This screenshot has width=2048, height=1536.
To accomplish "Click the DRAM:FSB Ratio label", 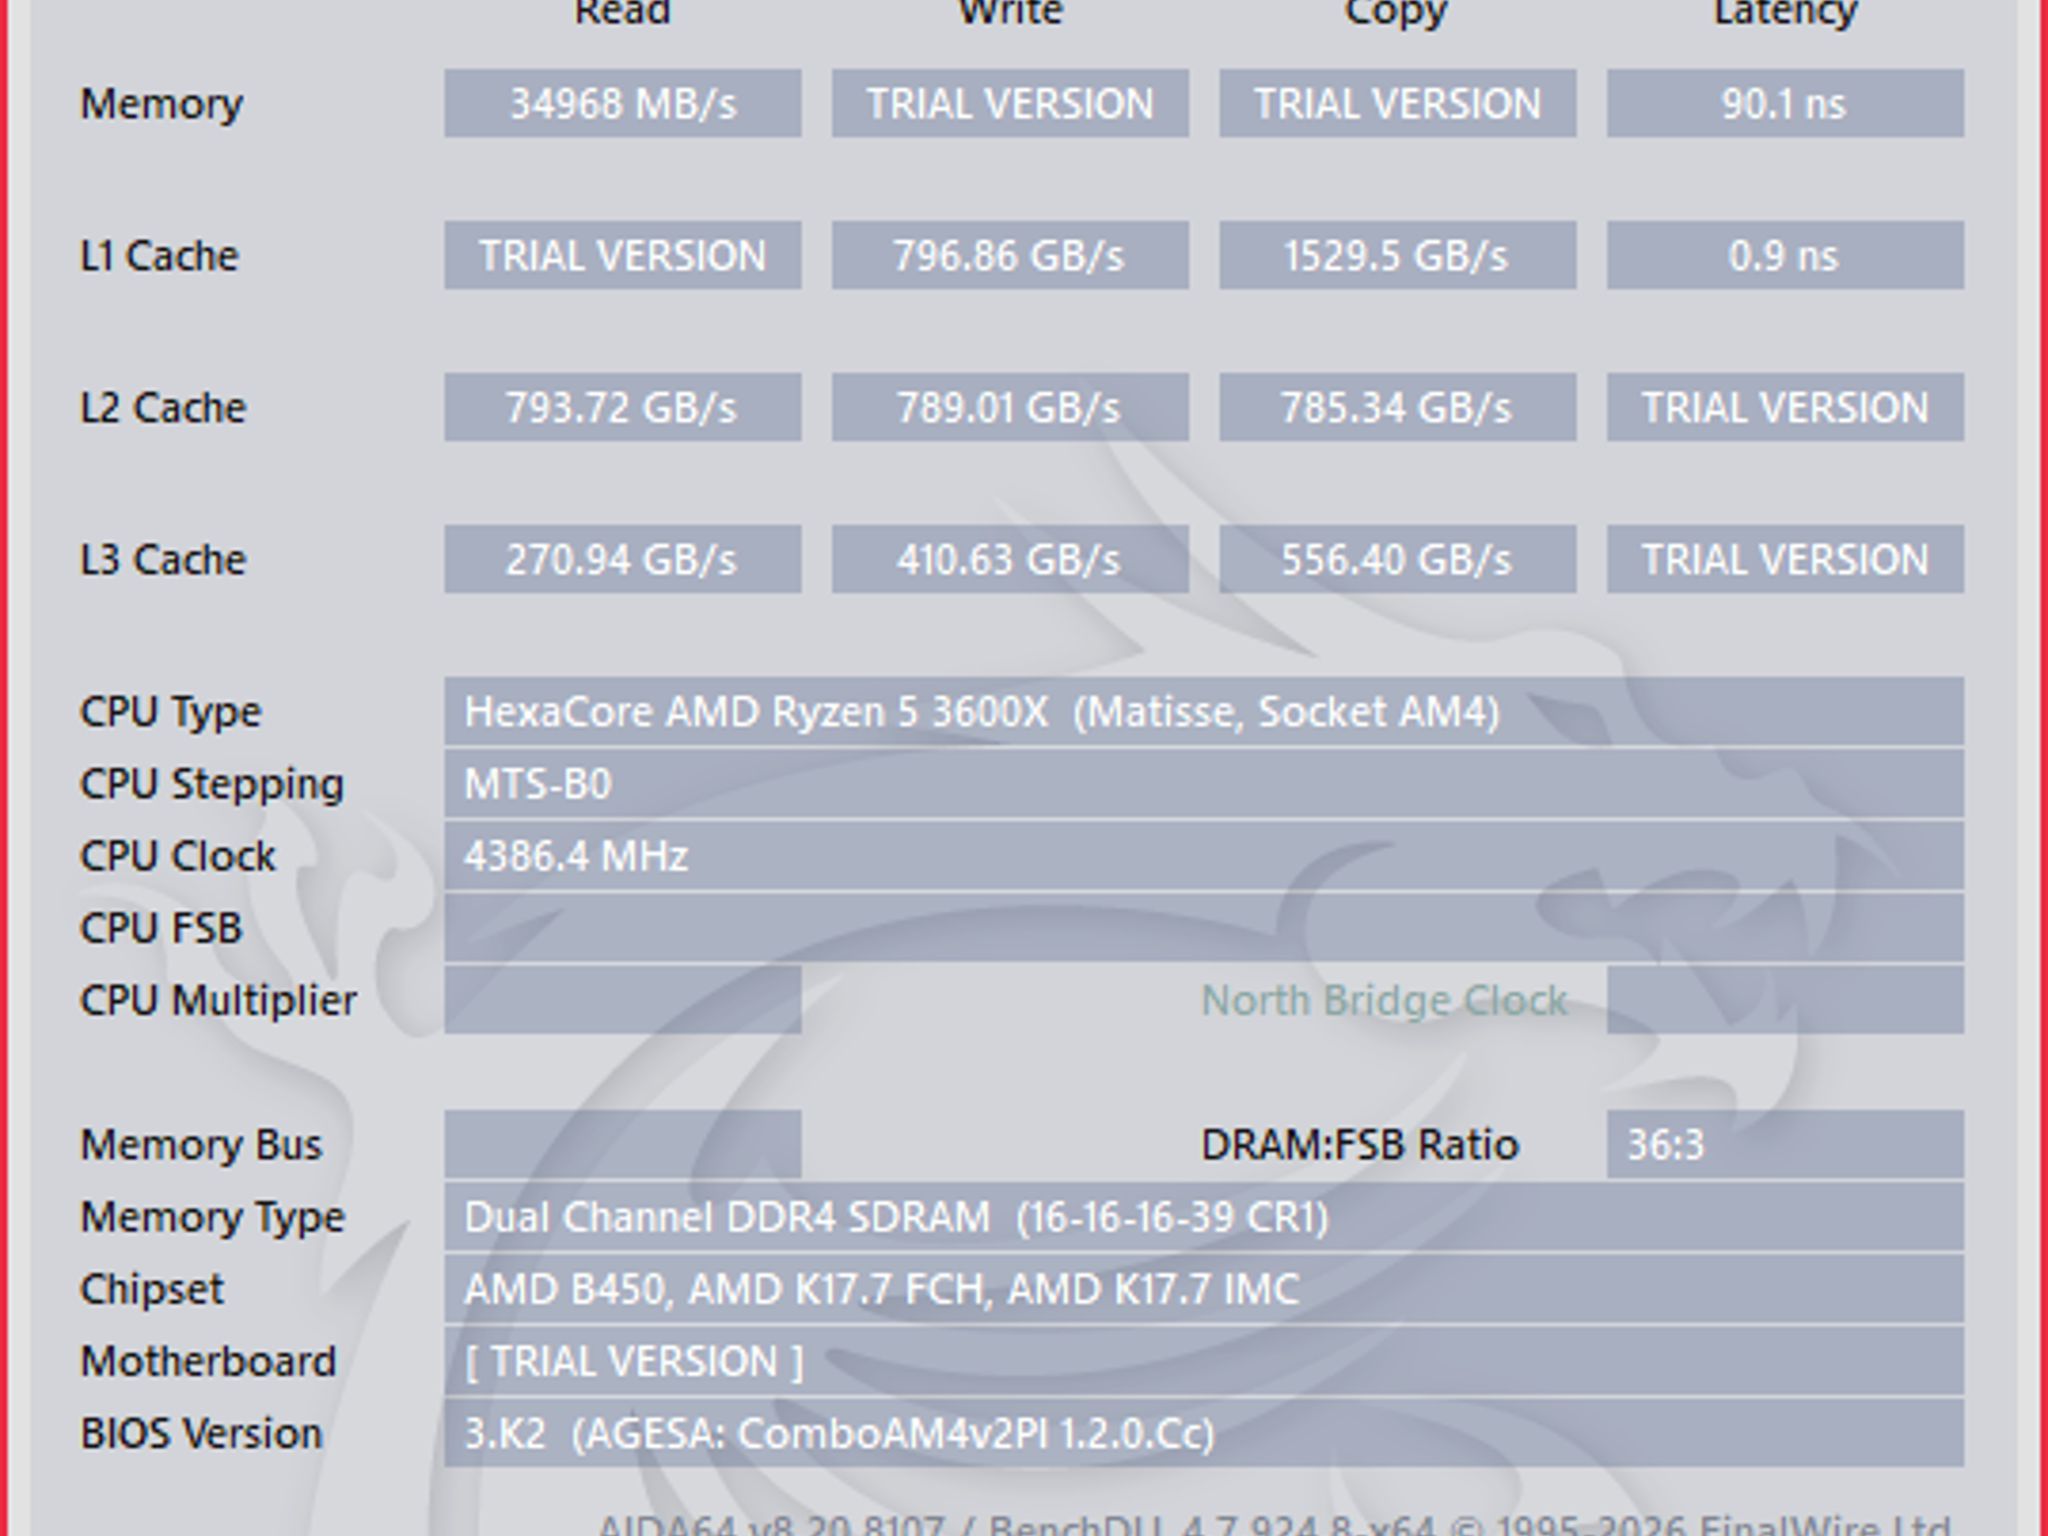I will click(1359, 1144).
